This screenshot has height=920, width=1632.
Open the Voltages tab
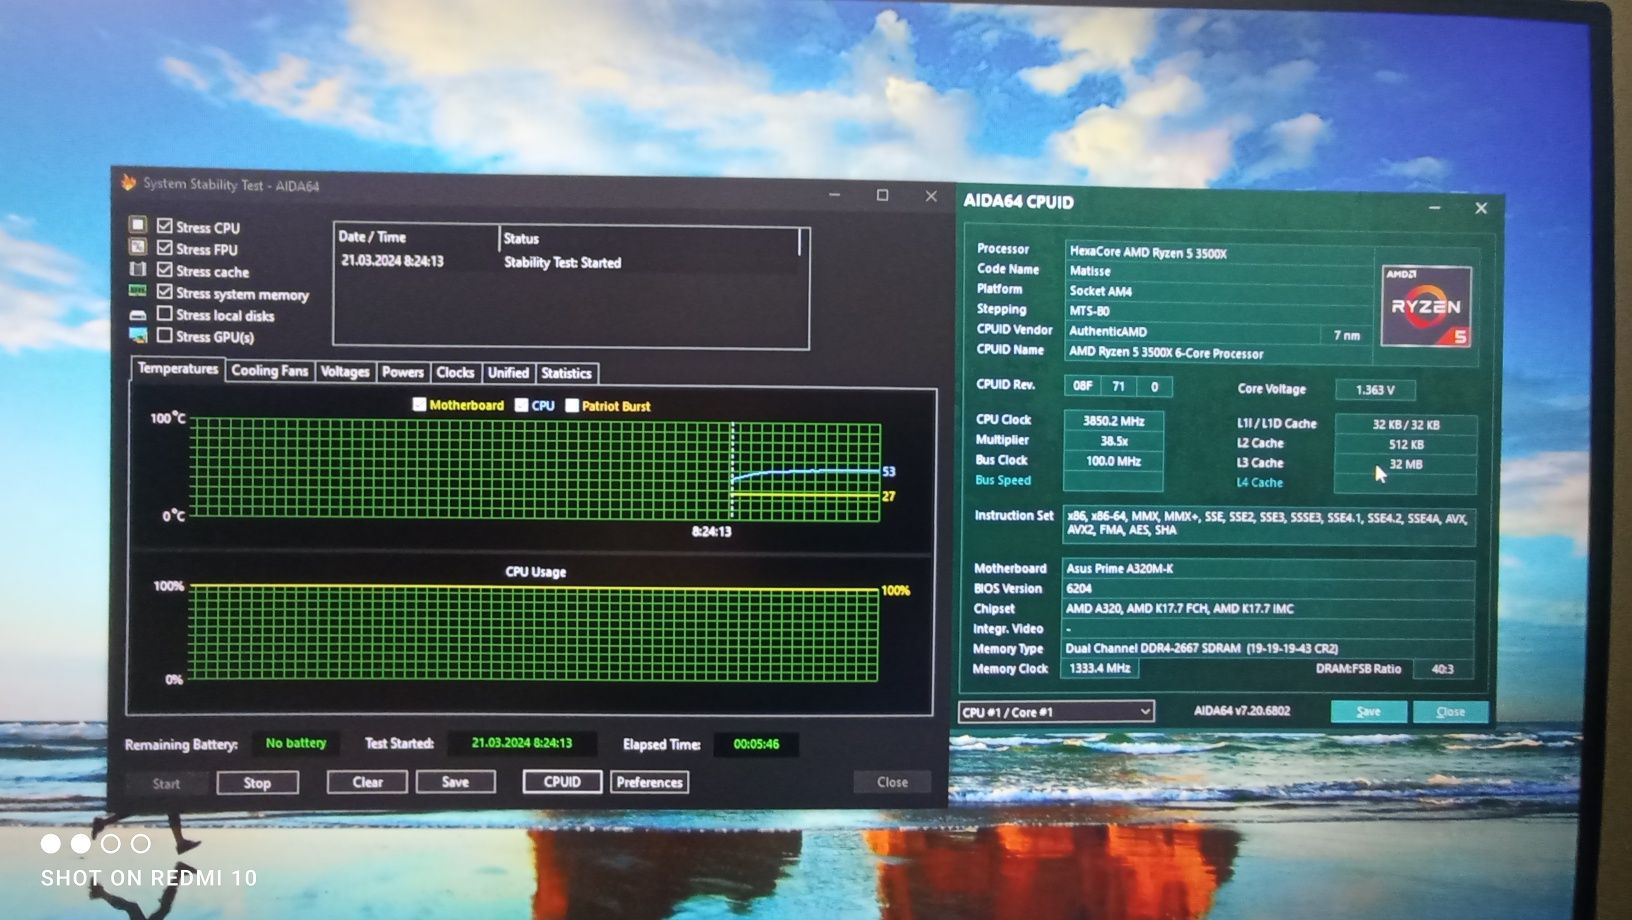click(345, 372)
